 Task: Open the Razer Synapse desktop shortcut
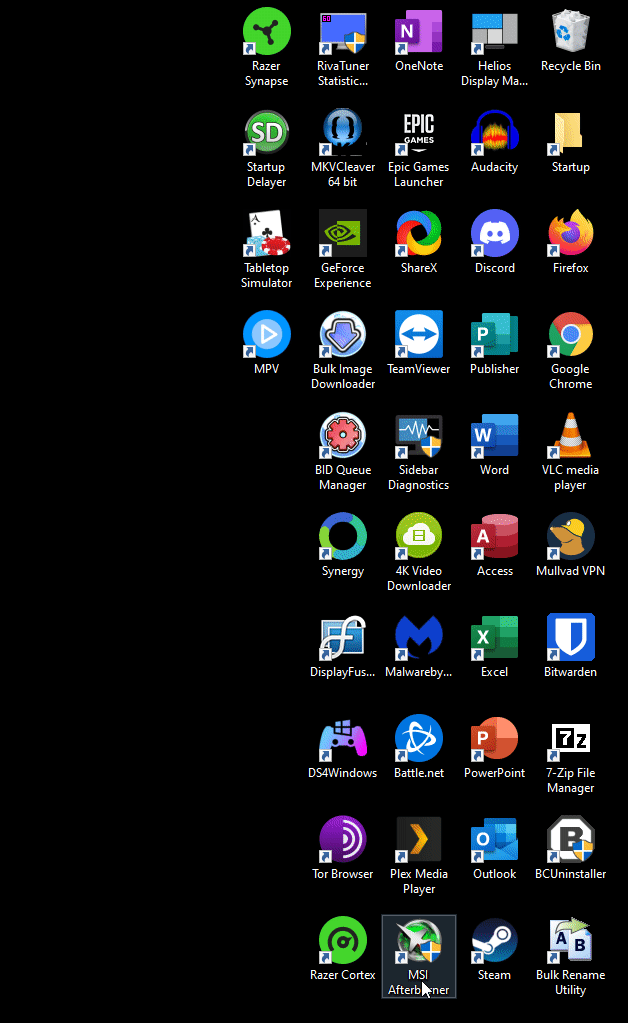click(267, 32)
